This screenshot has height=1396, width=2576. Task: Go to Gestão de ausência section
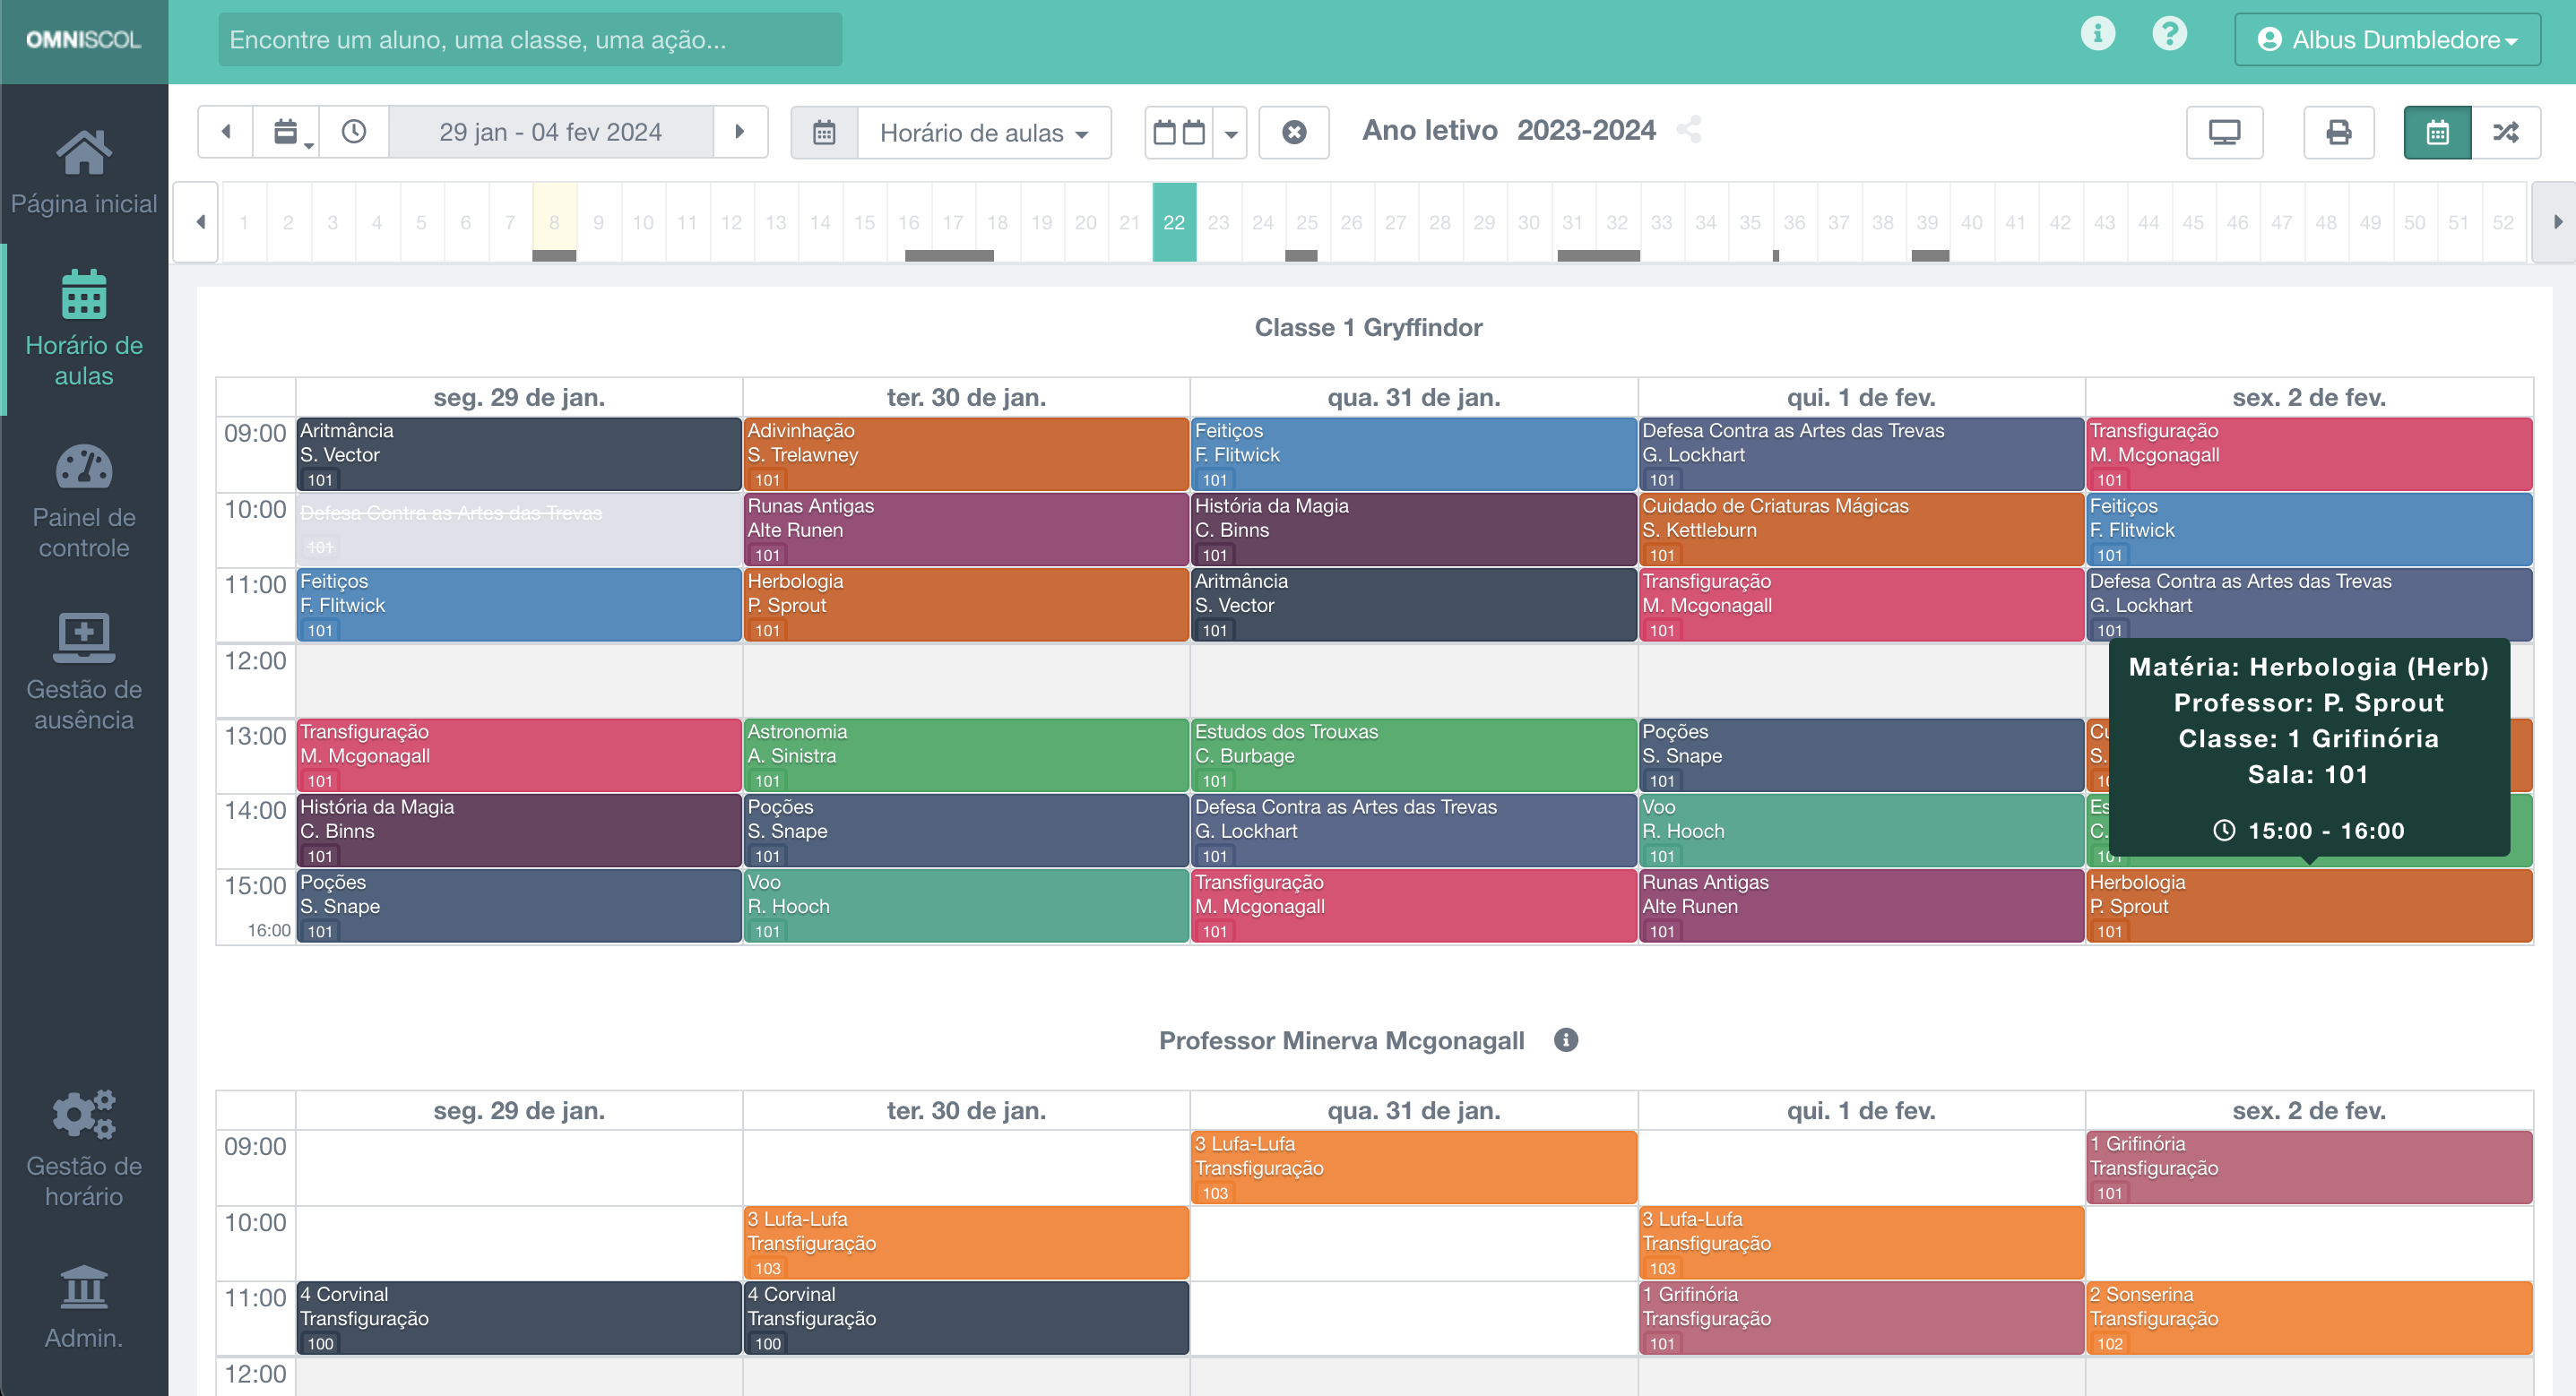84,672
